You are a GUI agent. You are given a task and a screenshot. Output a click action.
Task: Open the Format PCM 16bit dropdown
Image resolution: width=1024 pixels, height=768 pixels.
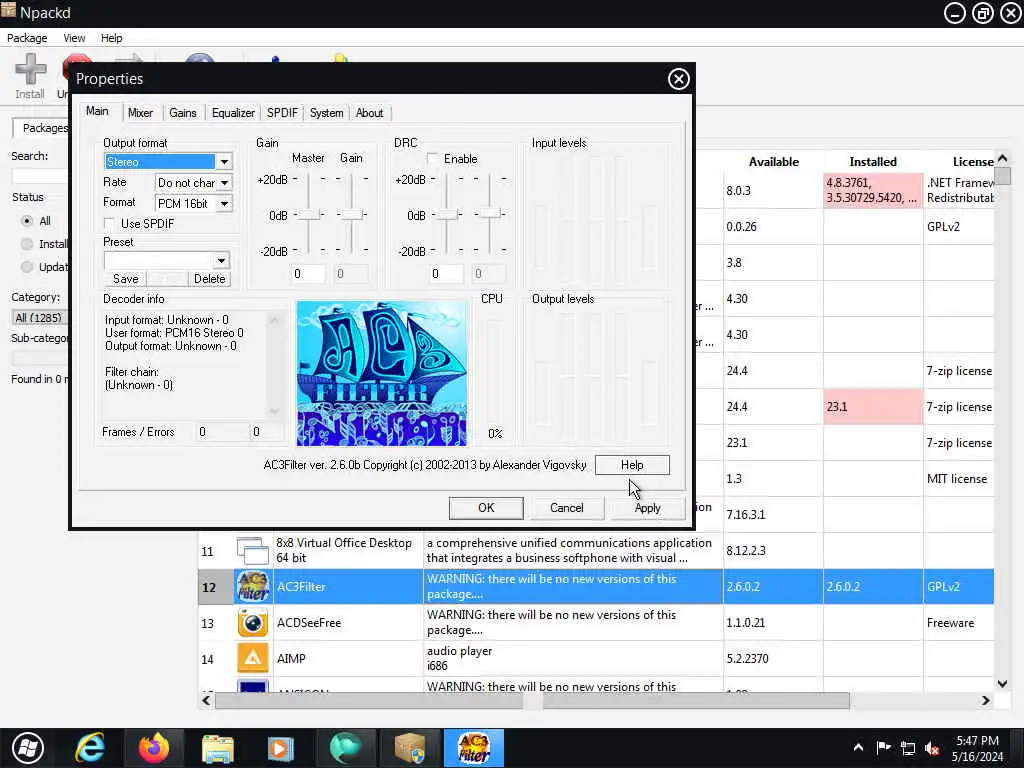click(x=224, y=204)
